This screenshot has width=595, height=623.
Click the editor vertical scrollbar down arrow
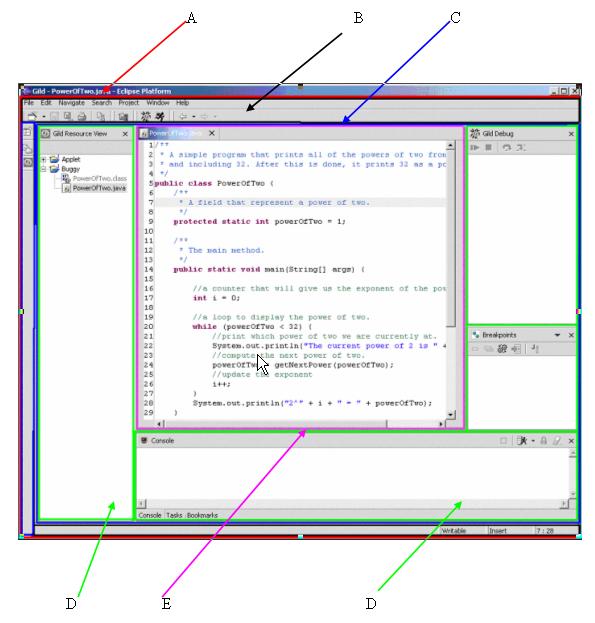pos(450,415)
